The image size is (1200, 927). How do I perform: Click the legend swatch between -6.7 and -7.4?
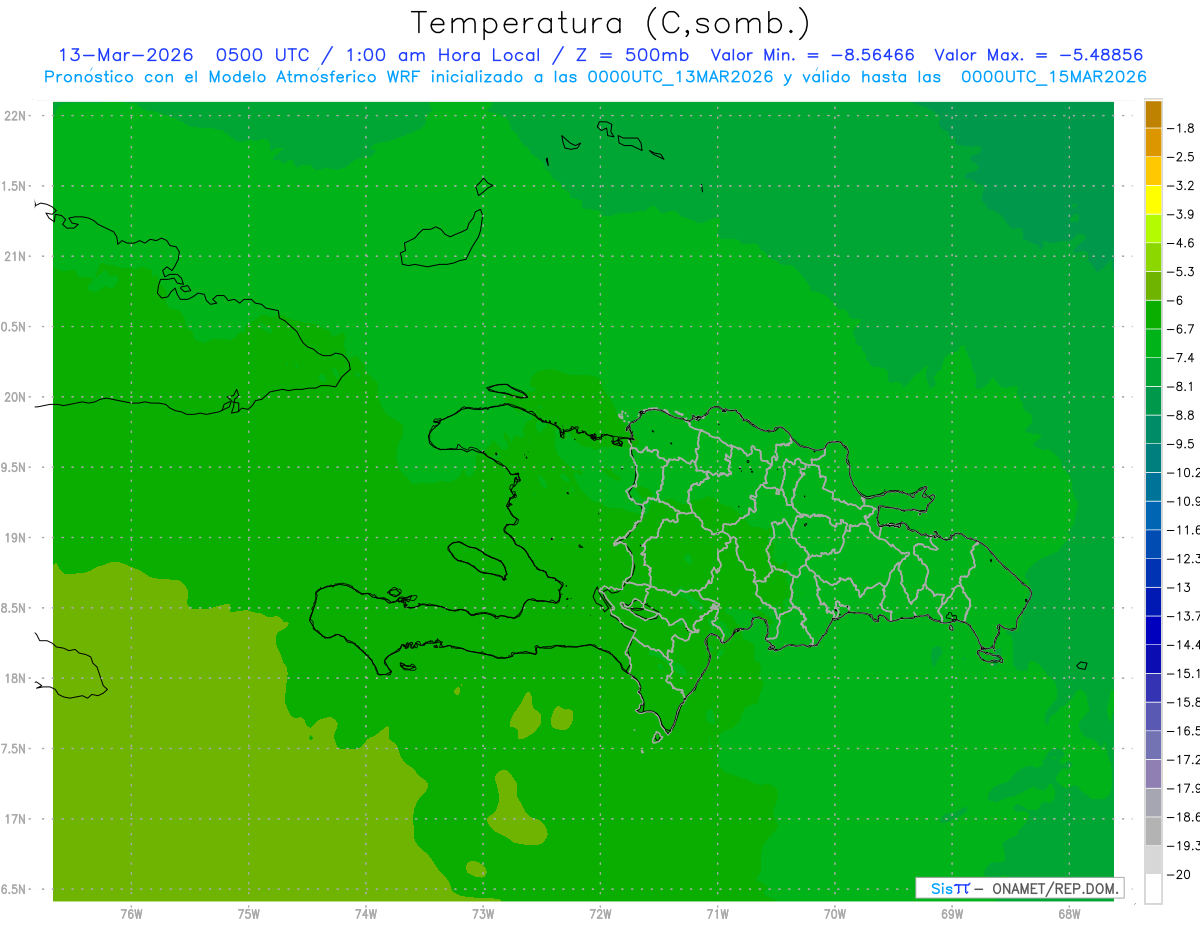(x=1153, y=343)
